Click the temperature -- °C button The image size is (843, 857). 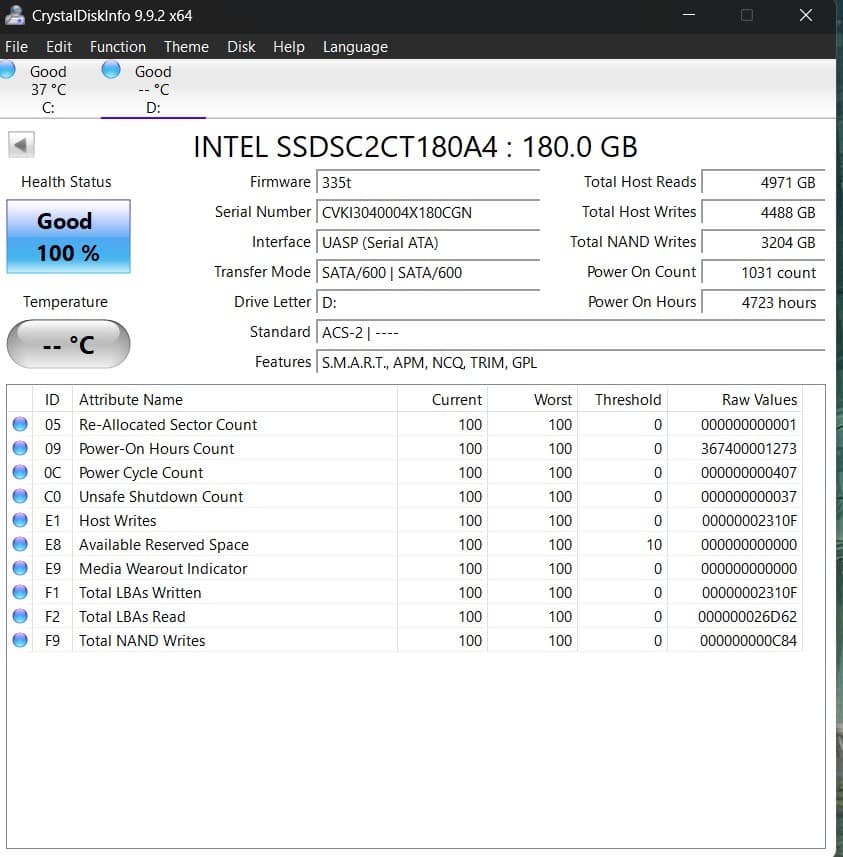[x=68, y=344]
